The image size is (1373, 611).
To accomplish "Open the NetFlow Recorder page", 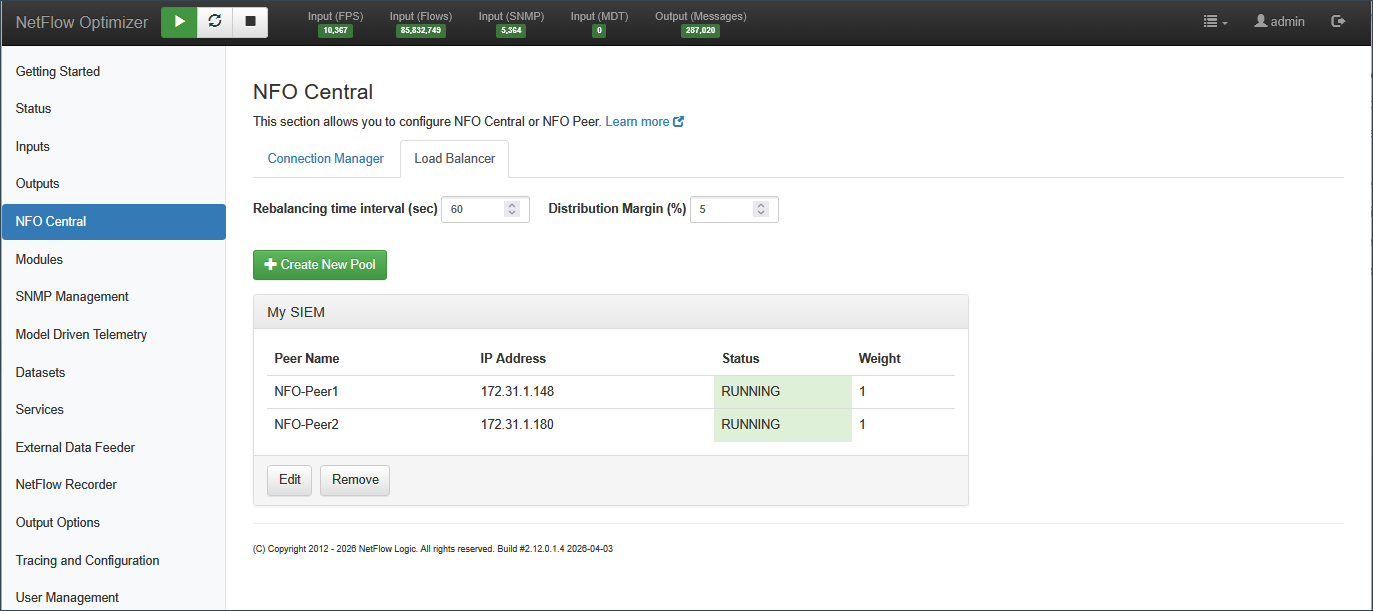I will [x=66, y=485].
